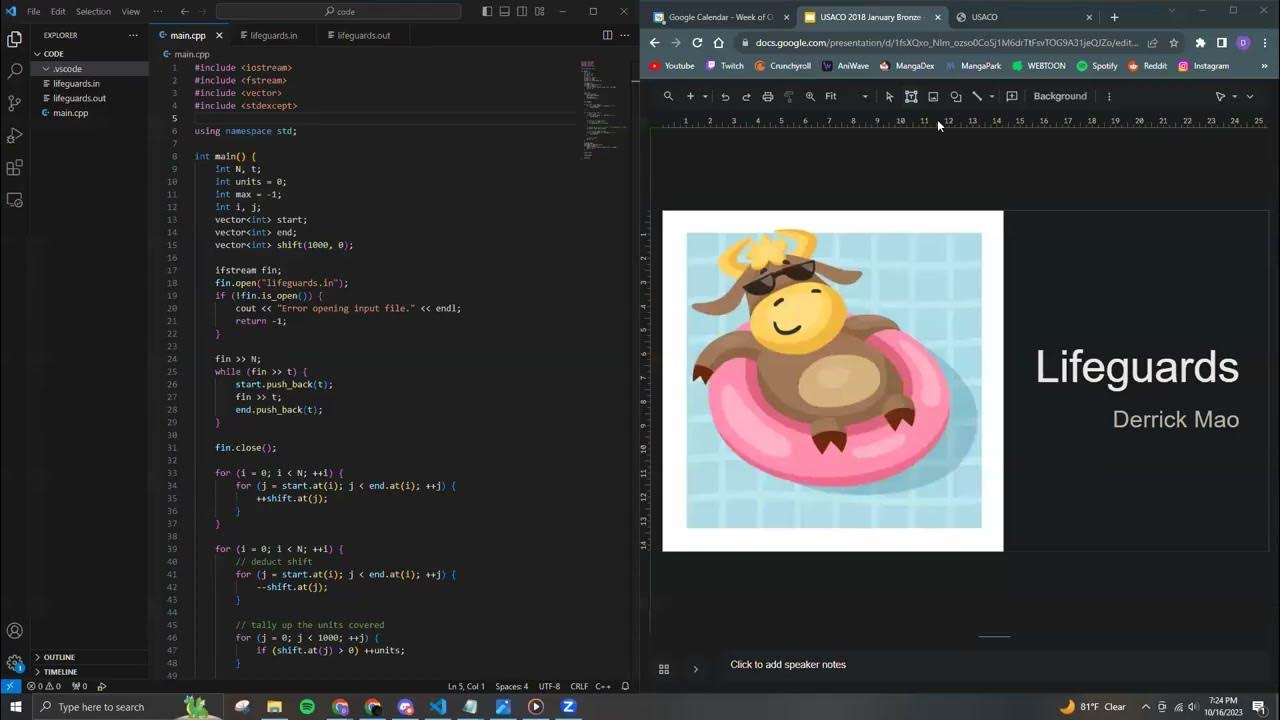
Task: Open File Explorer from the taskbar
Action: pyautogui.click(x=274, y=707)
